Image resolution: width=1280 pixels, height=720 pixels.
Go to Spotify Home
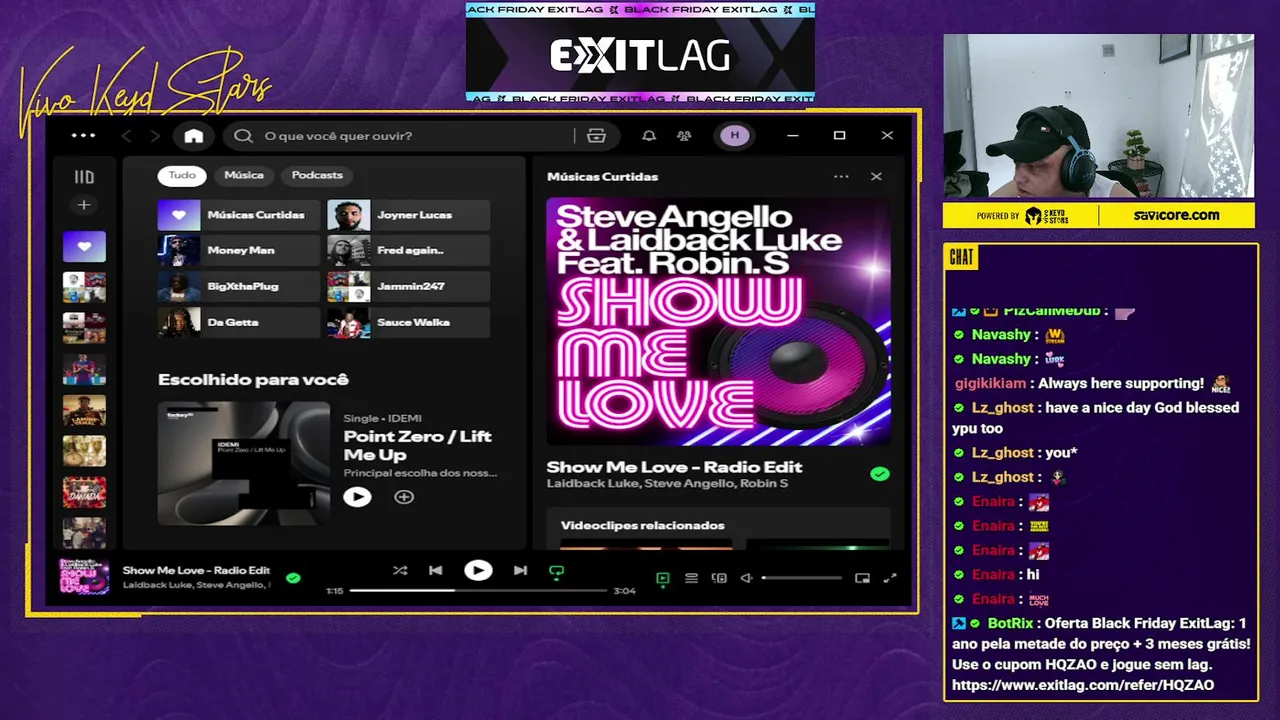click(194, 136)
